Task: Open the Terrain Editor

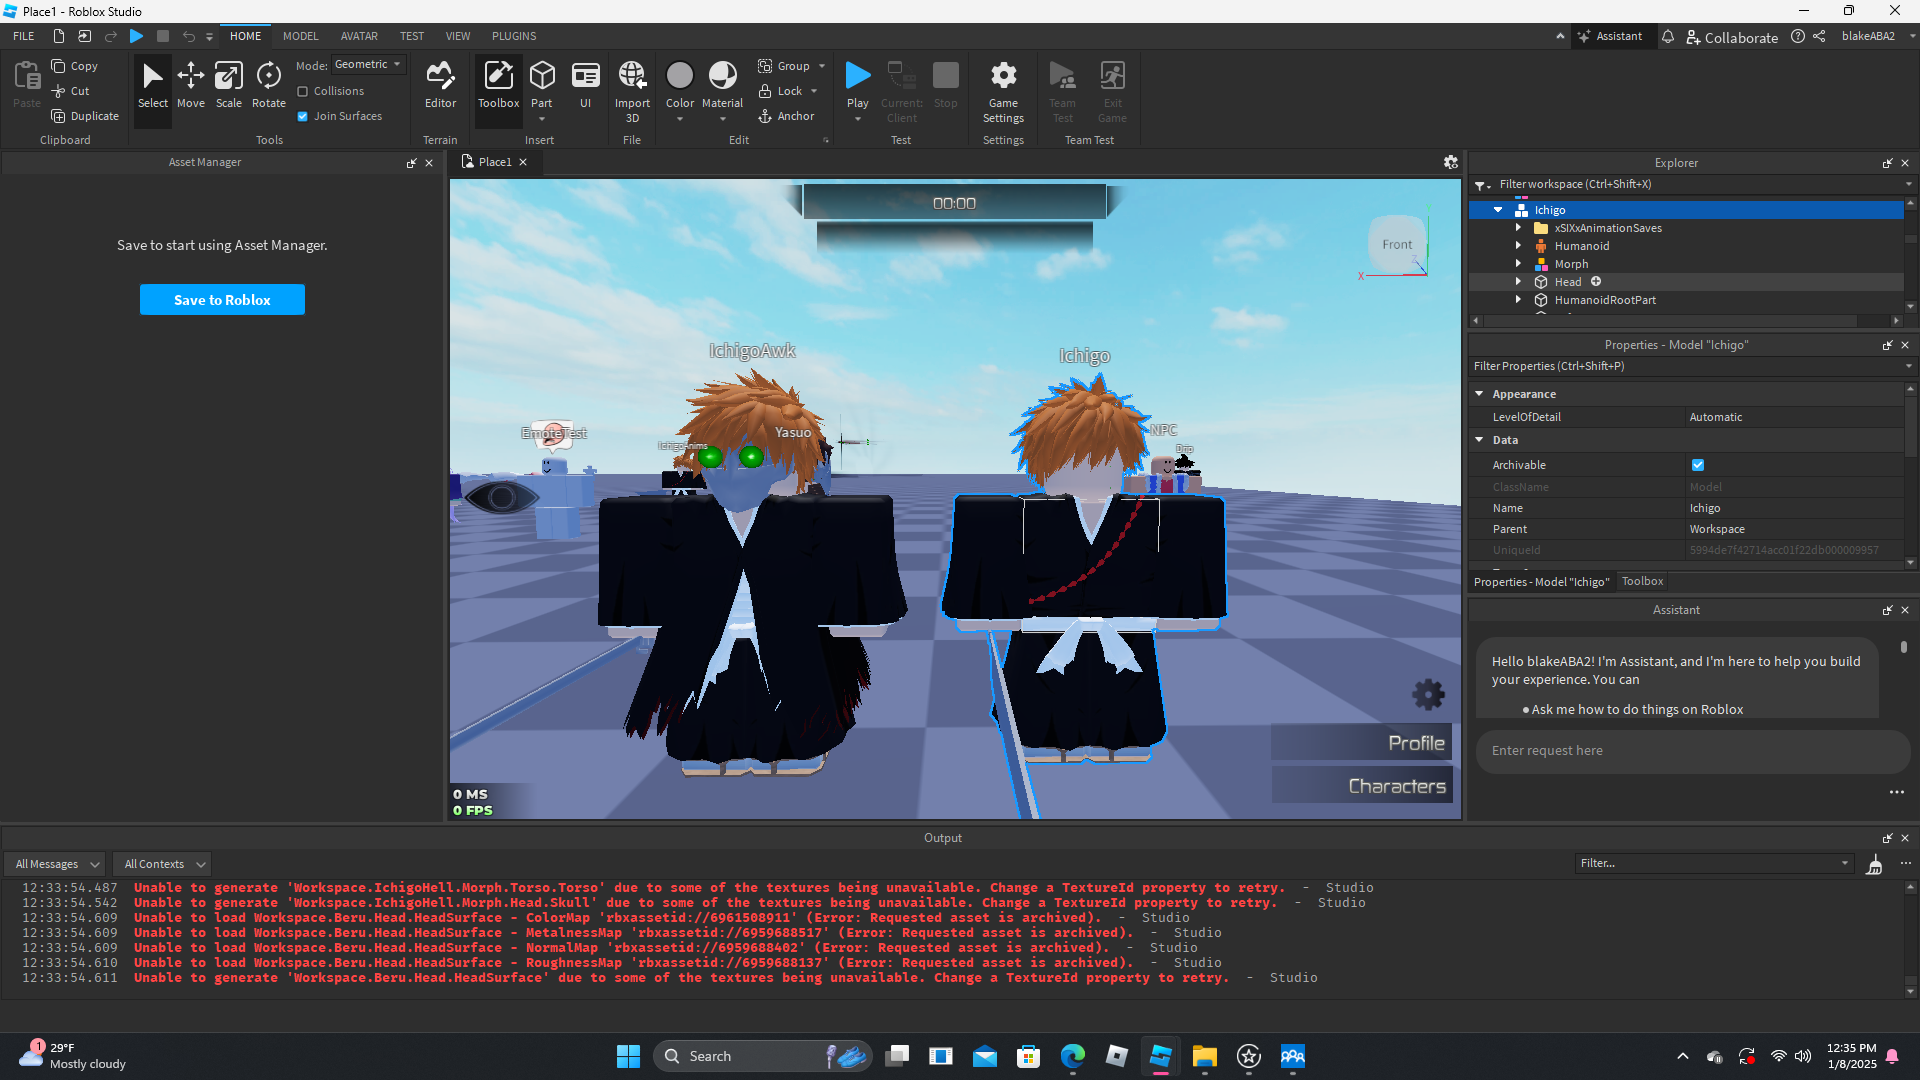Action: click(440, 84)
